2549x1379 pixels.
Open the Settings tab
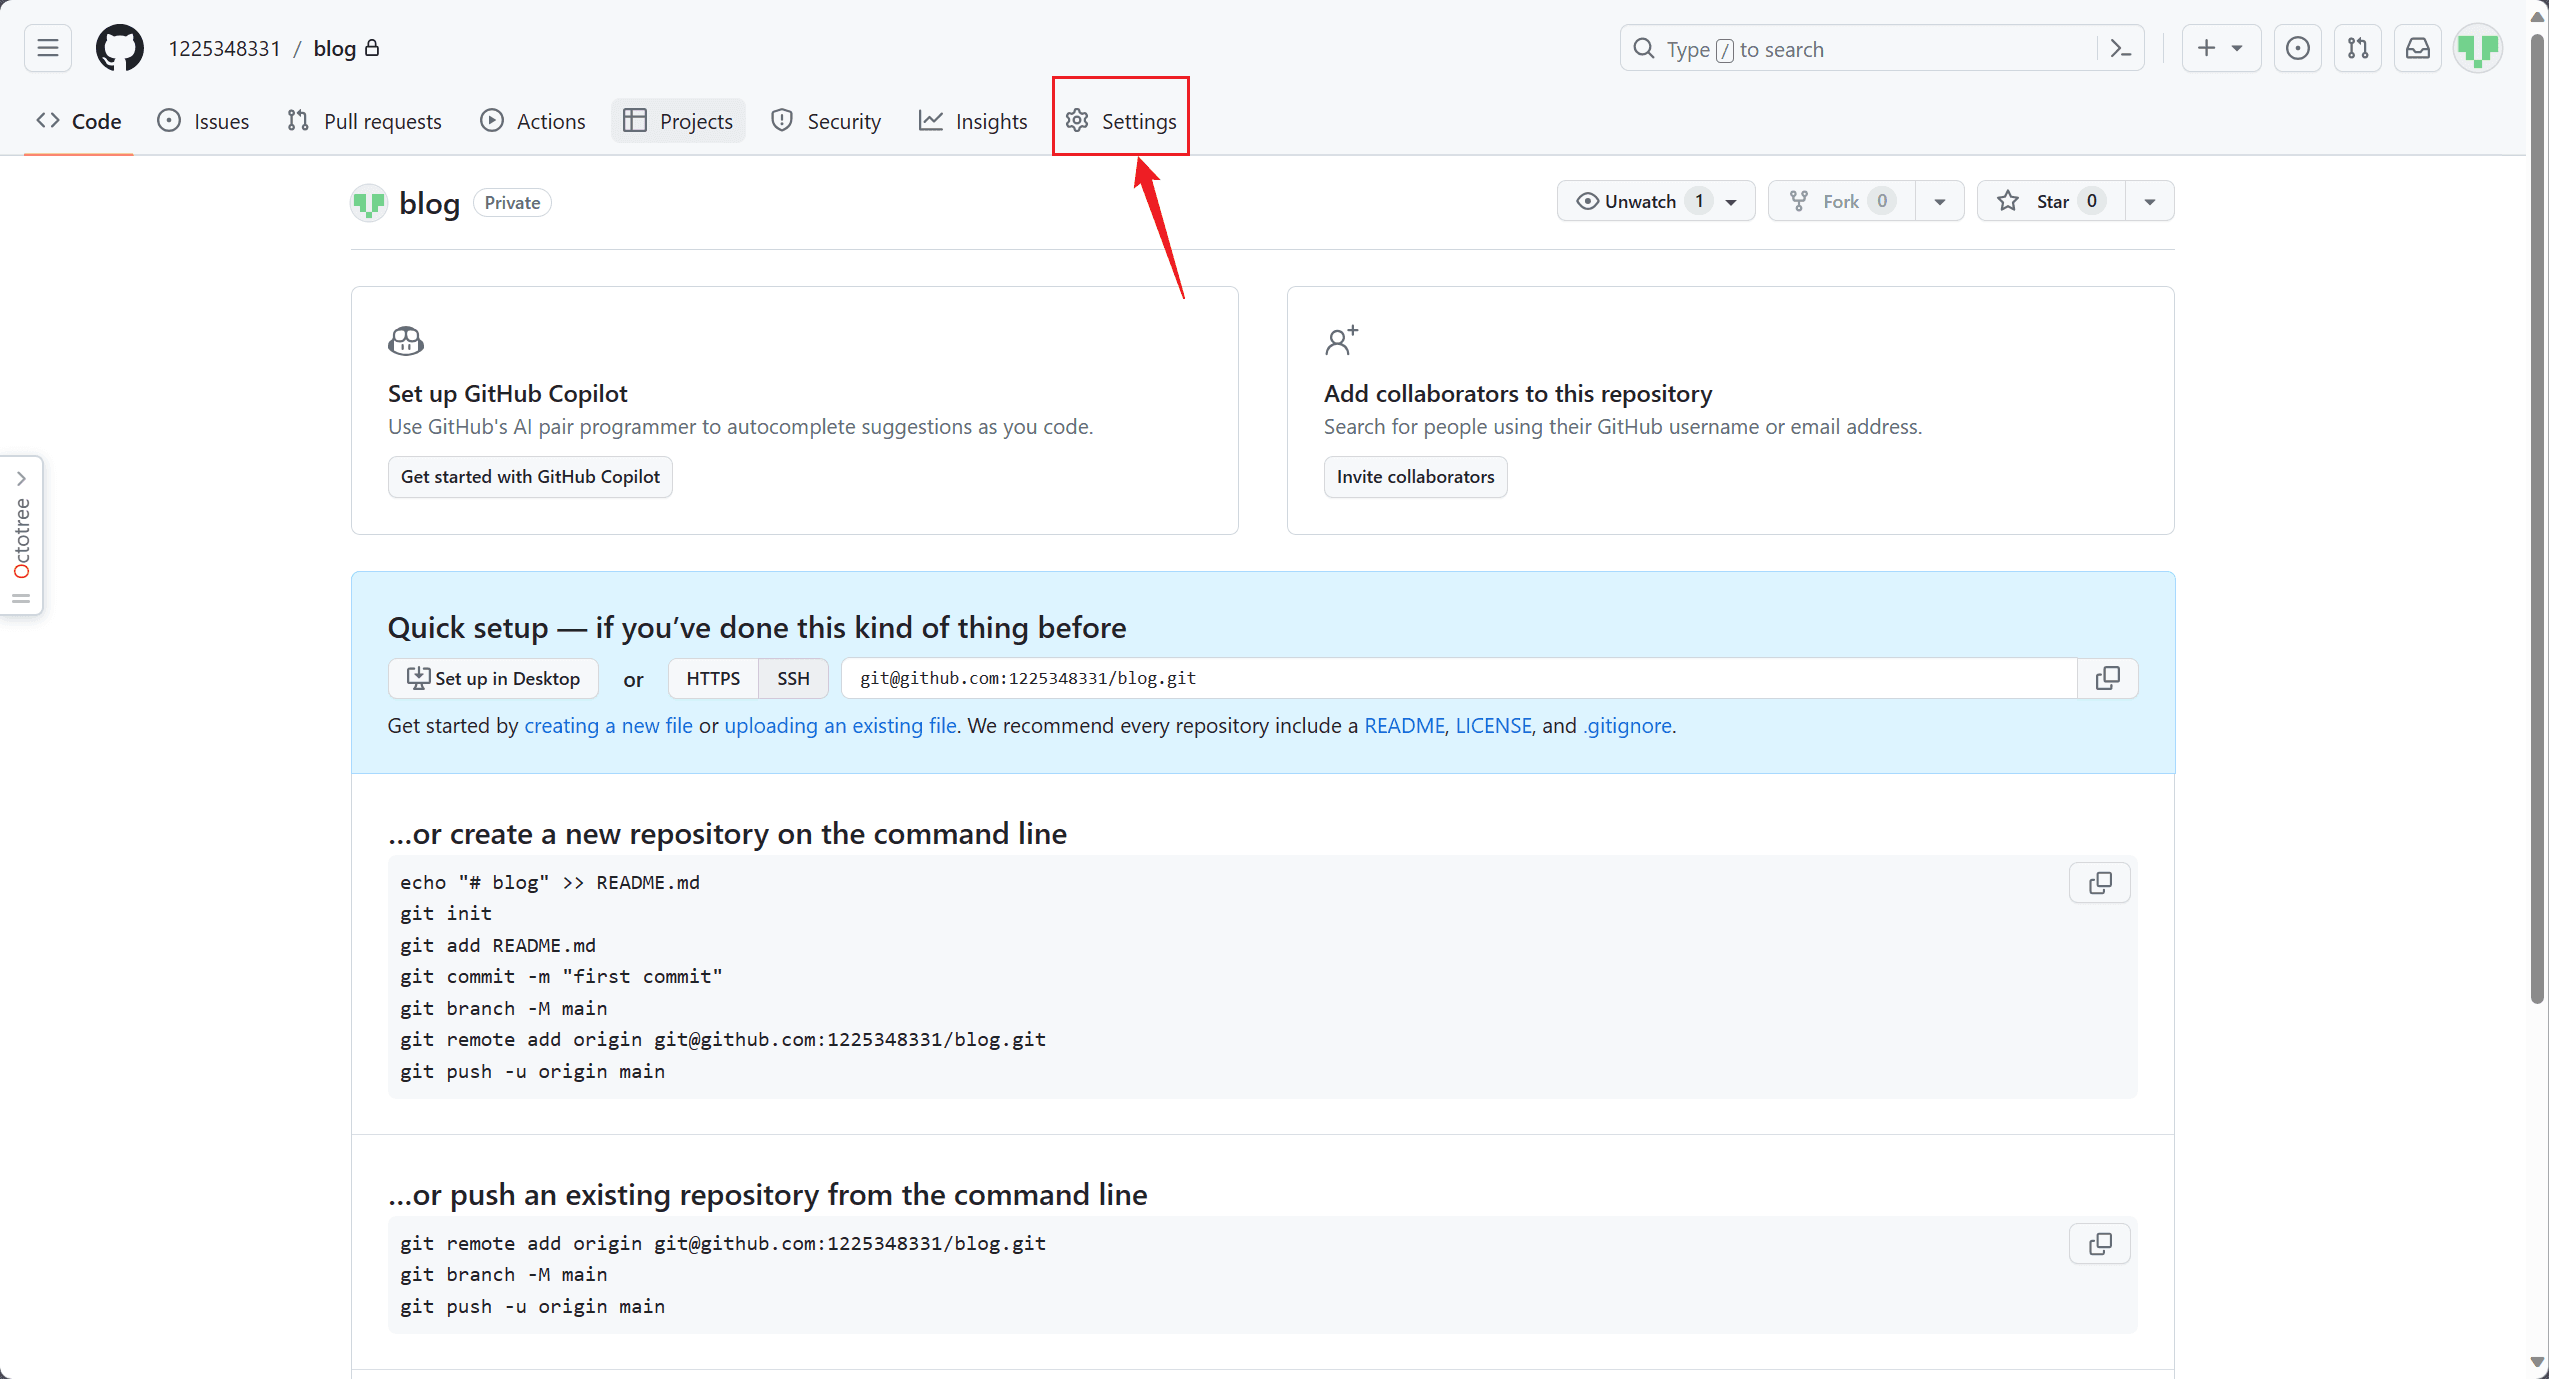(1120, 121)
